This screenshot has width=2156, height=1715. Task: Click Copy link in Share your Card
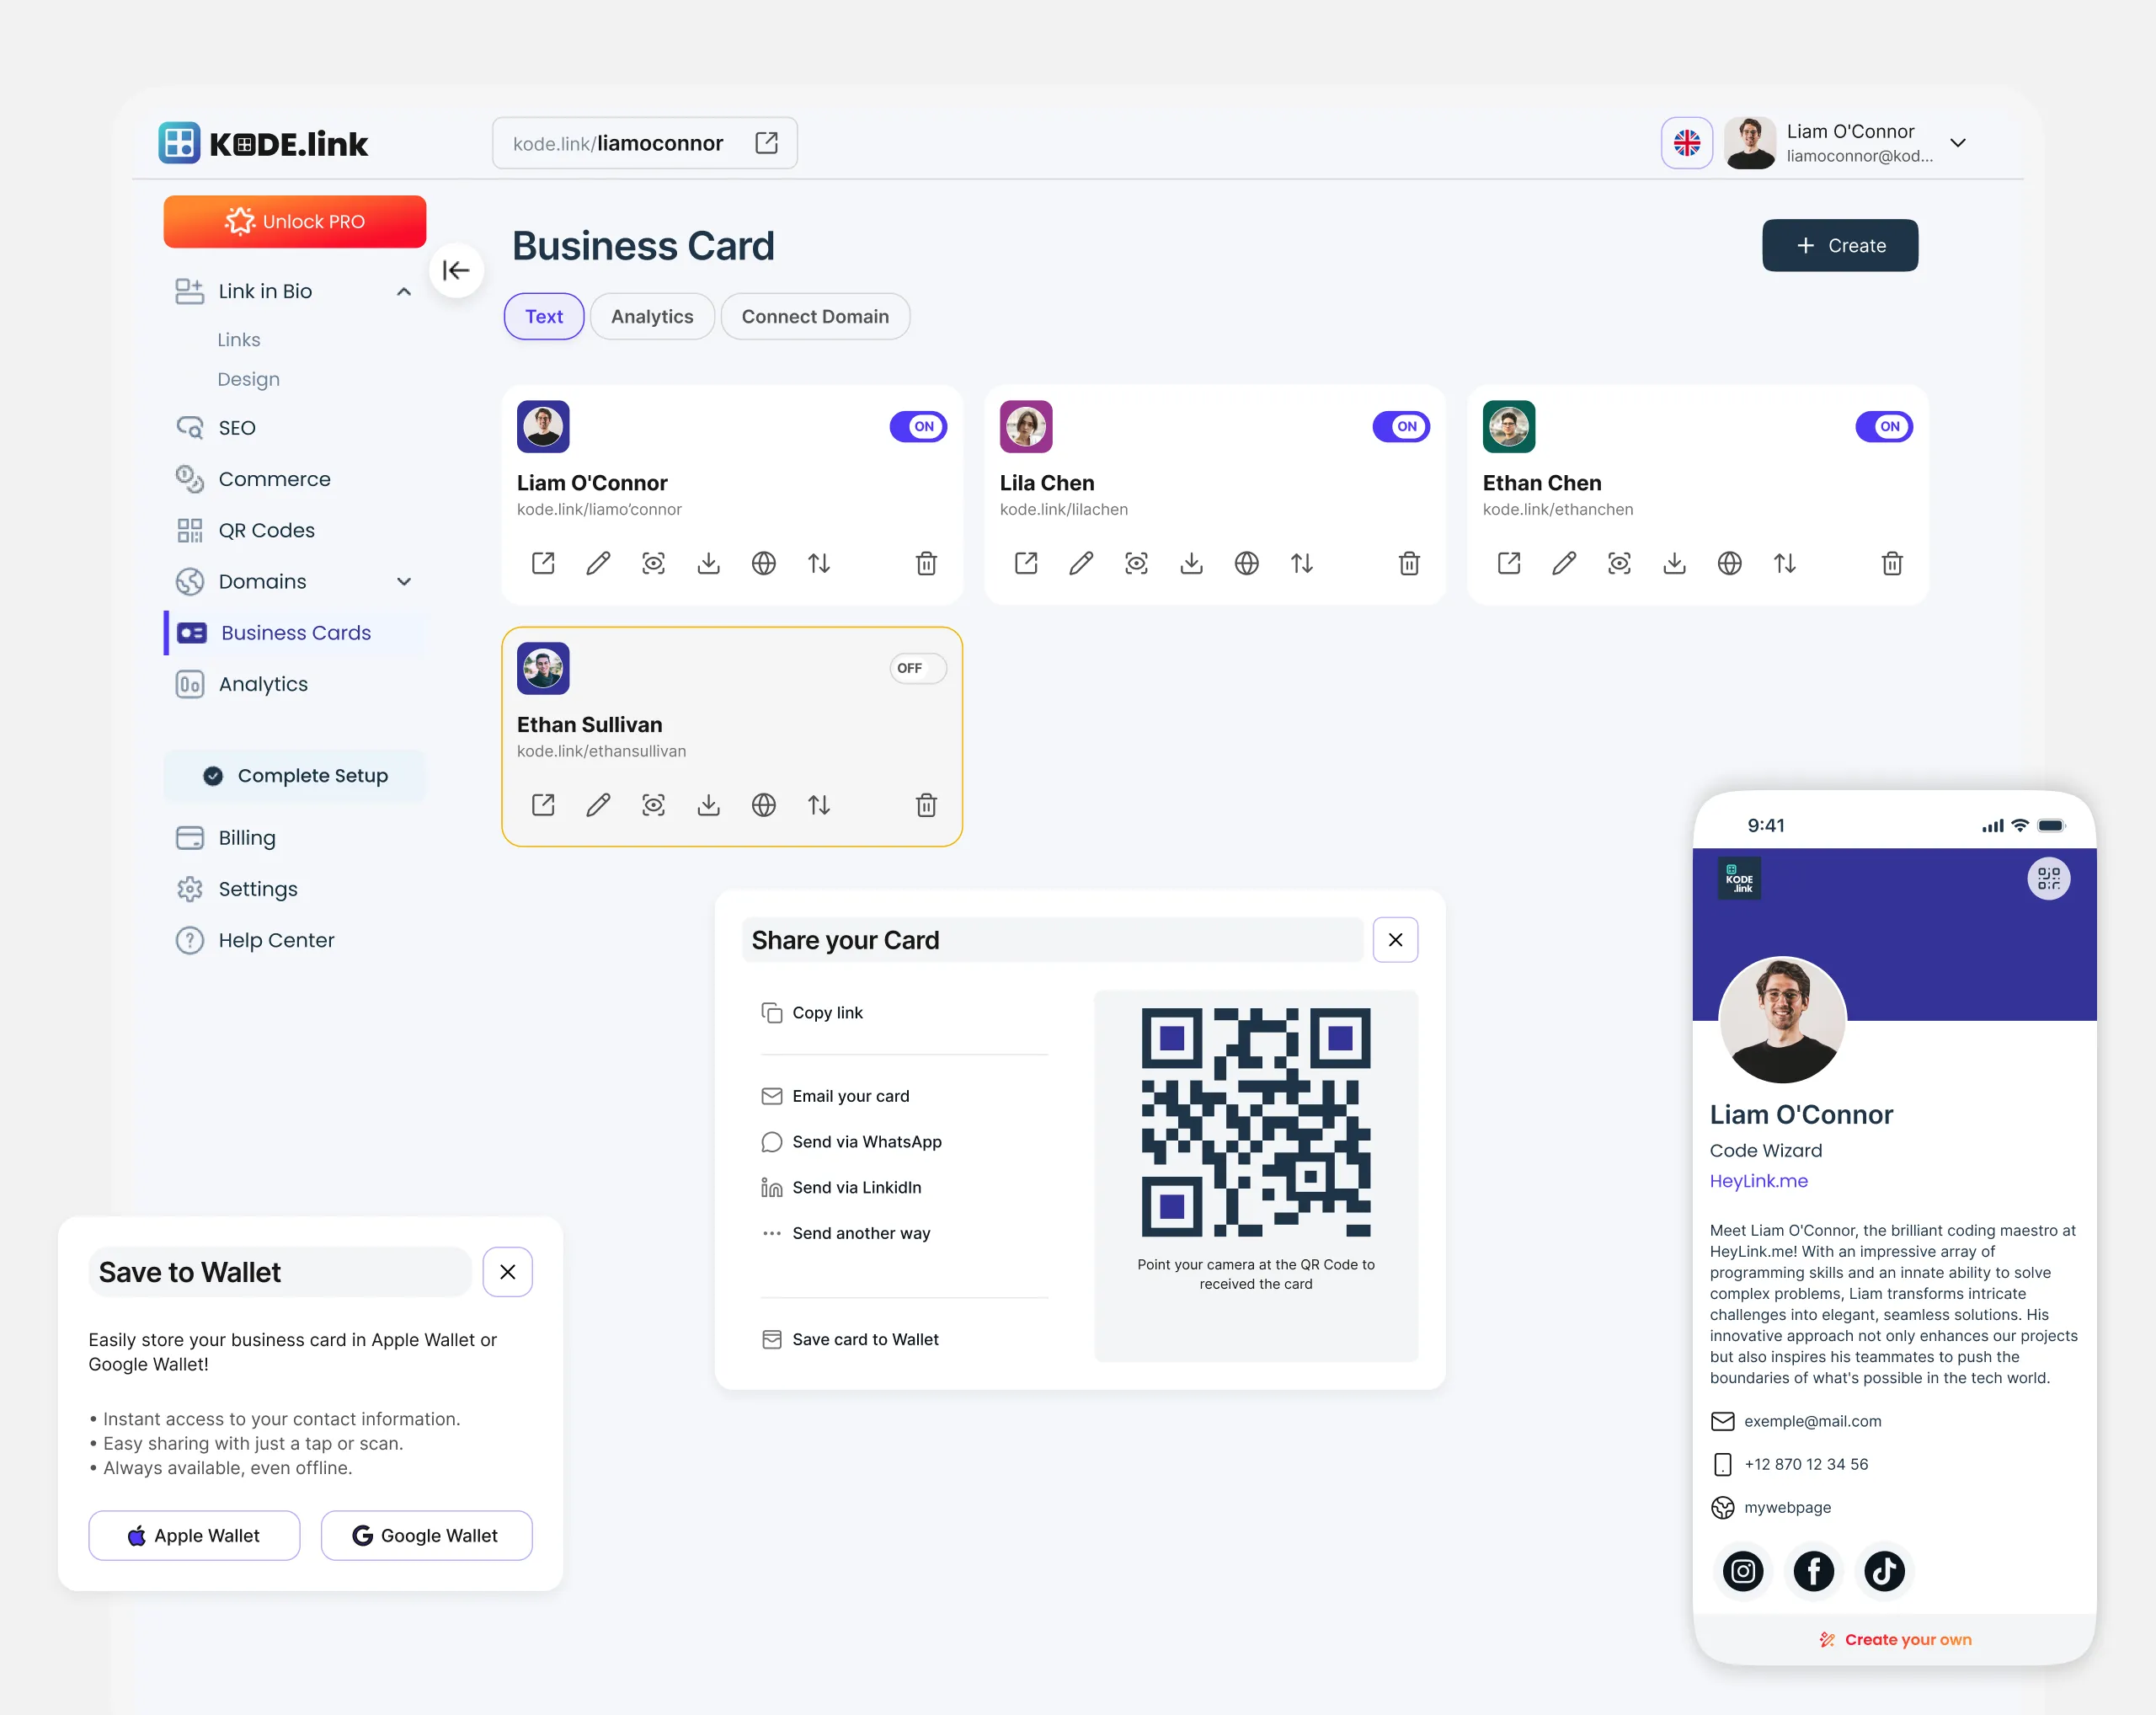tap(812, 1013)
